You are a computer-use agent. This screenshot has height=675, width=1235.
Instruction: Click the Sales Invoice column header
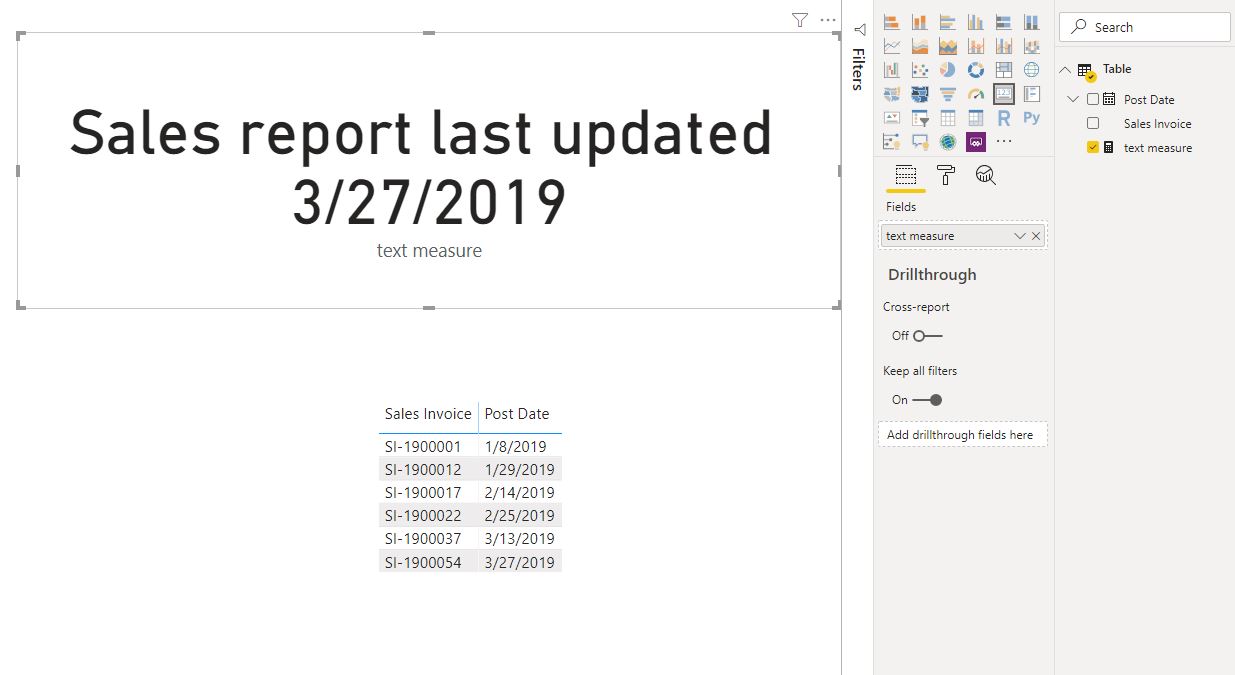tap(428, 414)
